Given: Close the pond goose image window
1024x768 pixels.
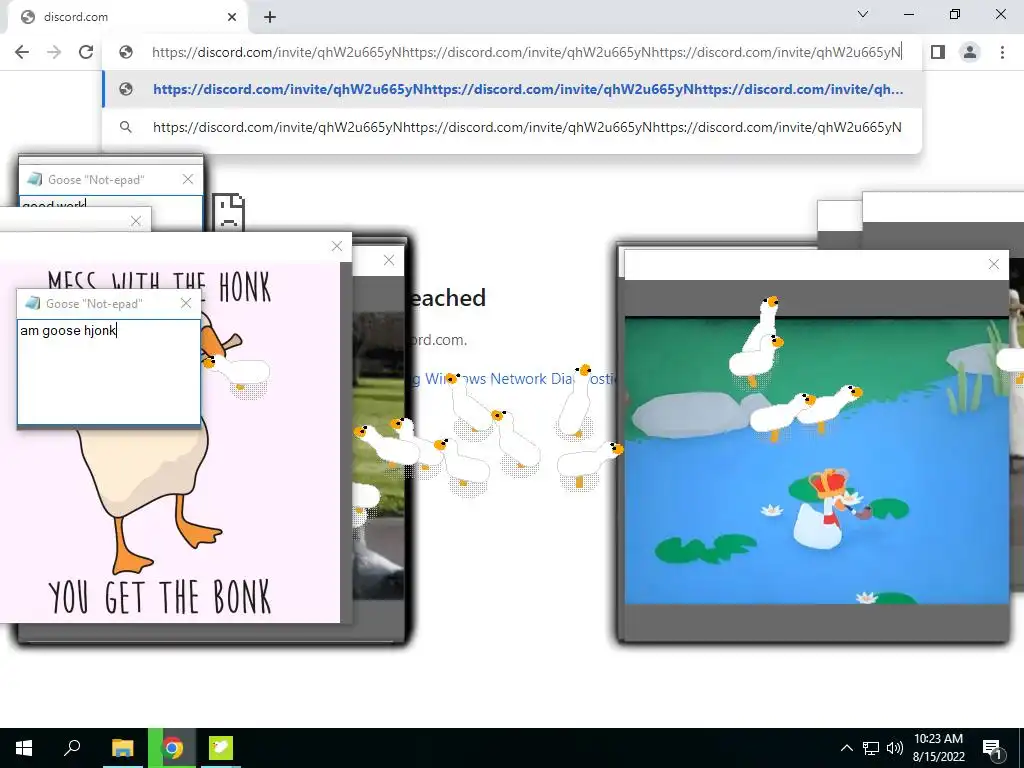Looking at the screenshot, I should [x=994, y=264].
